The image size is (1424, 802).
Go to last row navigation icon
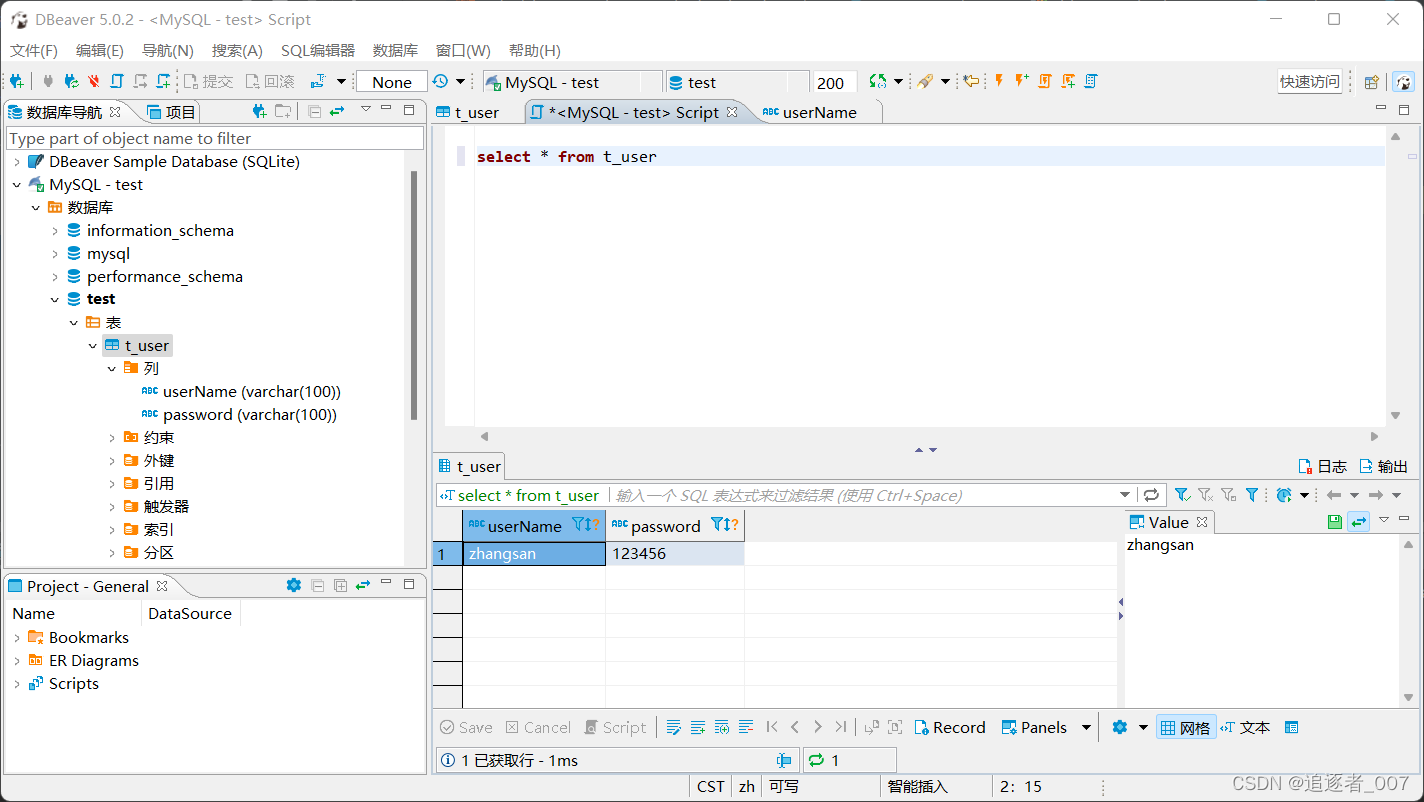click(841, 727)
